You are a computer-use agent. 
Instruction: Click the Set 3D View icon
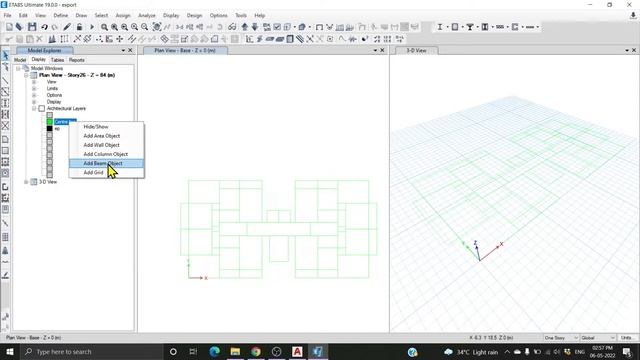tap(179, 27)
